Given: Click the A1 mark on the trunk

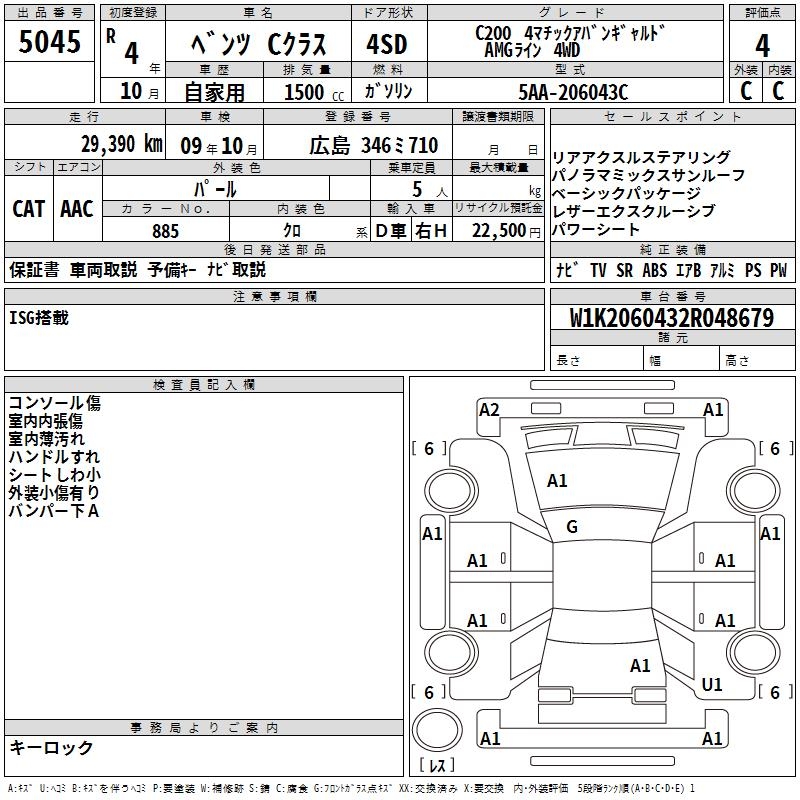Looking at the screenshot, I should pyautogui.click(x=640, y=665).
